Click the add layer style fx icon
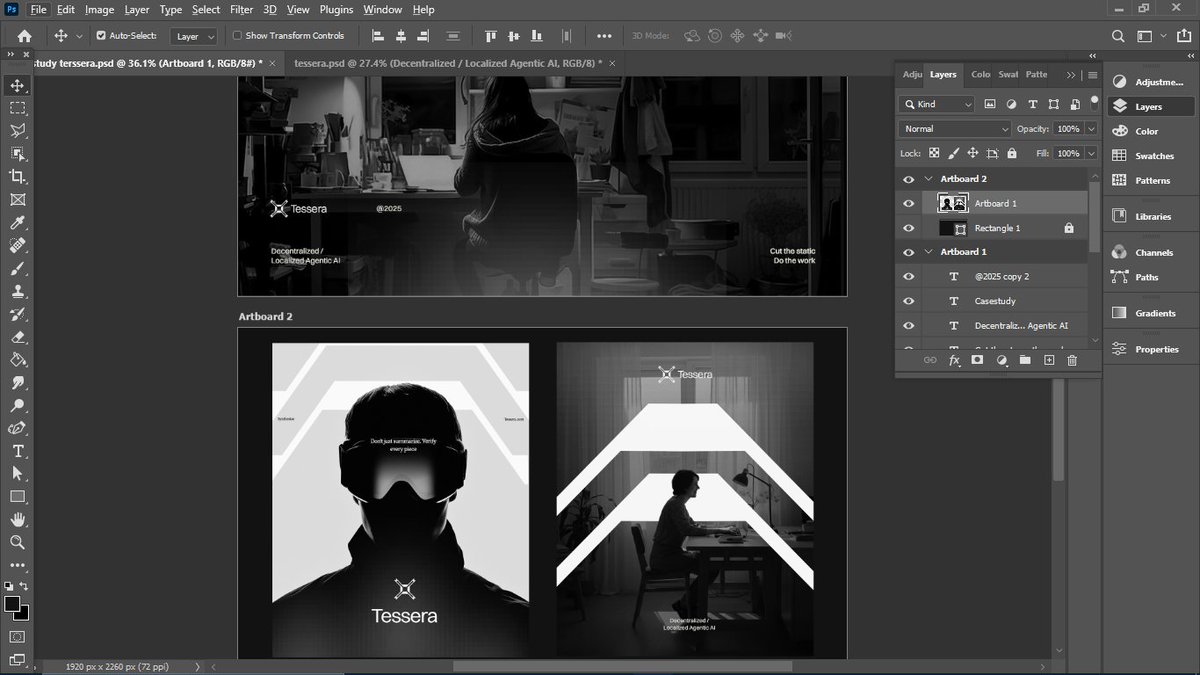The width and height of the screenshot is (1200, 675). [x=954, y=360]
